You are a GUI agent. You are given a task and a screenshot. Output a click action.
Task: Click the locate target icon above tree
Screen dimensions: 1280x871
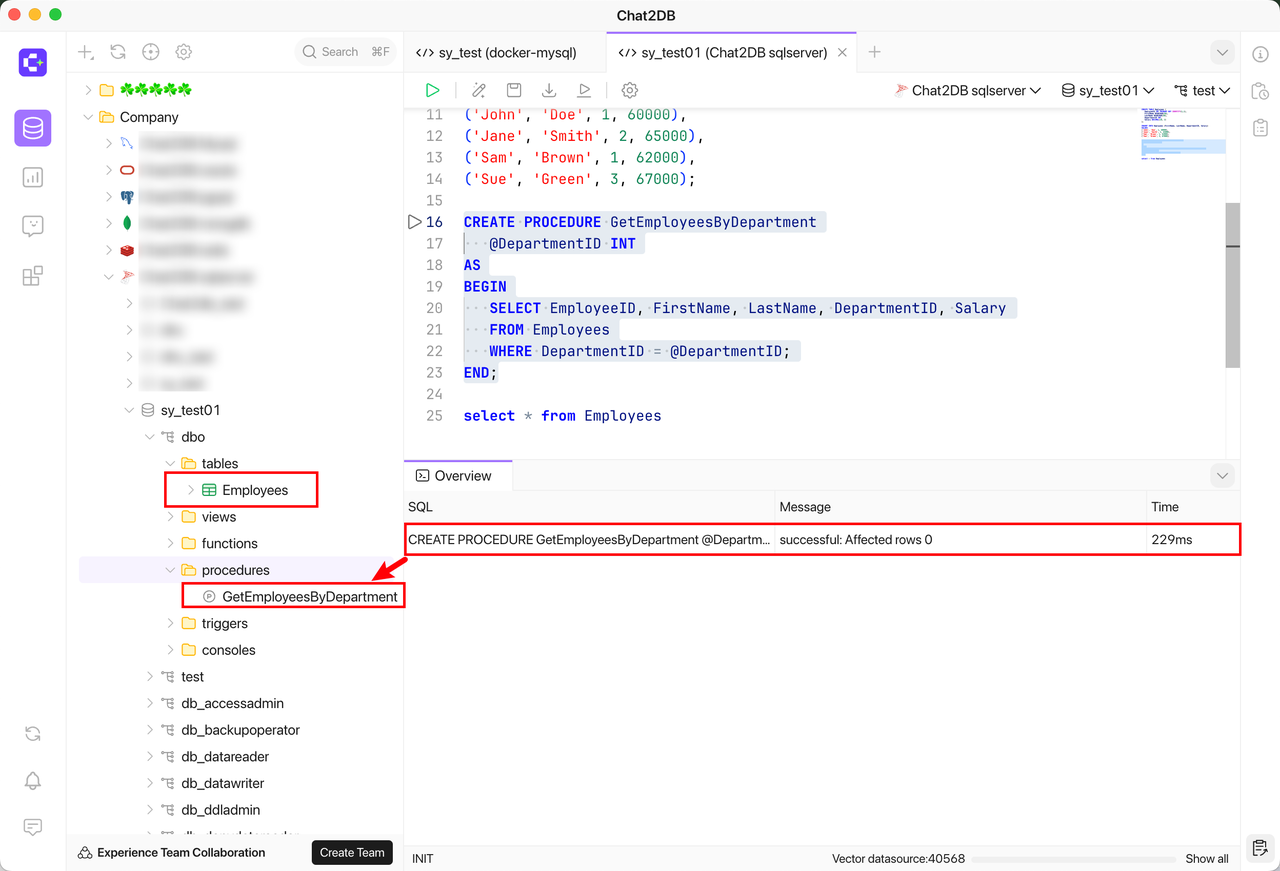tap(151, 52)
